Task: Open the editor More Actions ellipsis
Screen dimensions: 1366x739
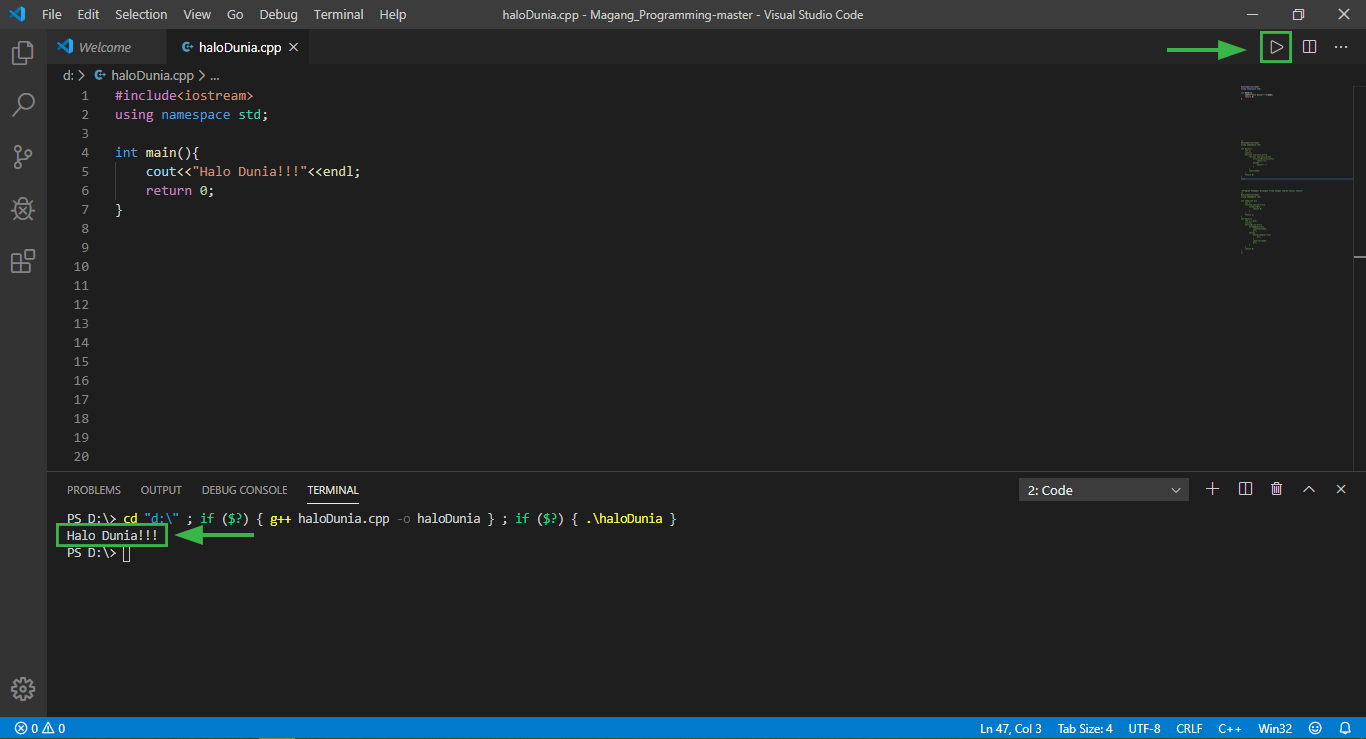Action: coord(1341,47)
